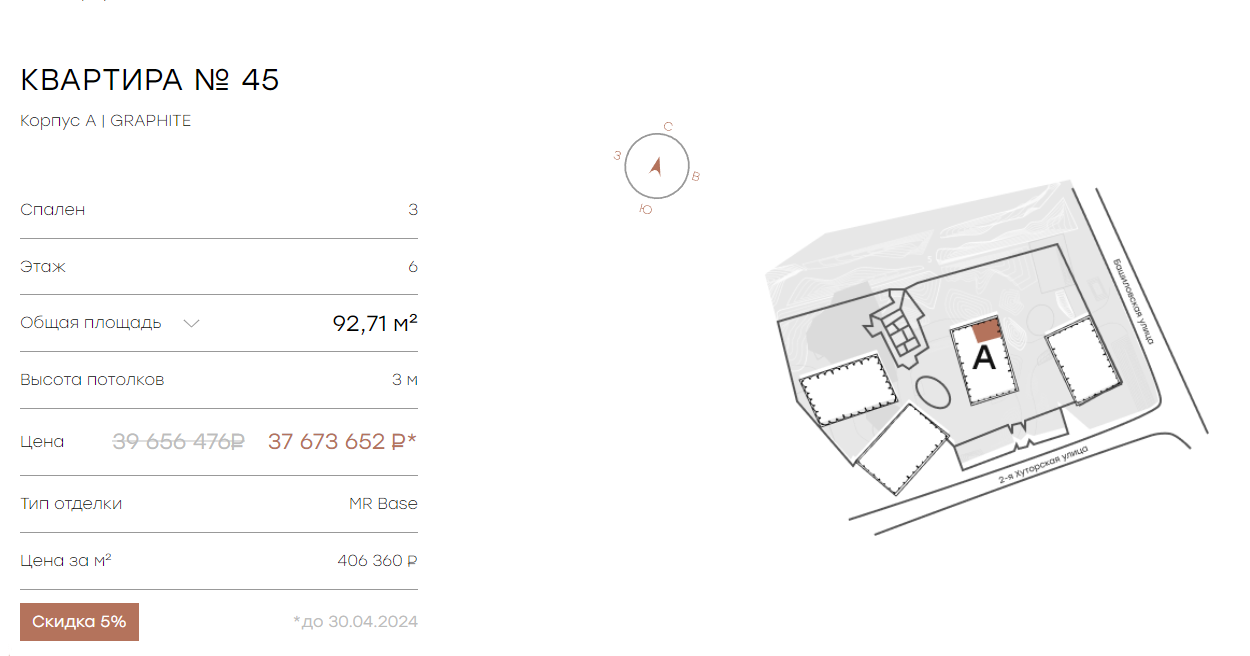The image size is (1250, 656).
Task: Click the diagonal building at bottom-left of the plan
Action: (902, 449)
